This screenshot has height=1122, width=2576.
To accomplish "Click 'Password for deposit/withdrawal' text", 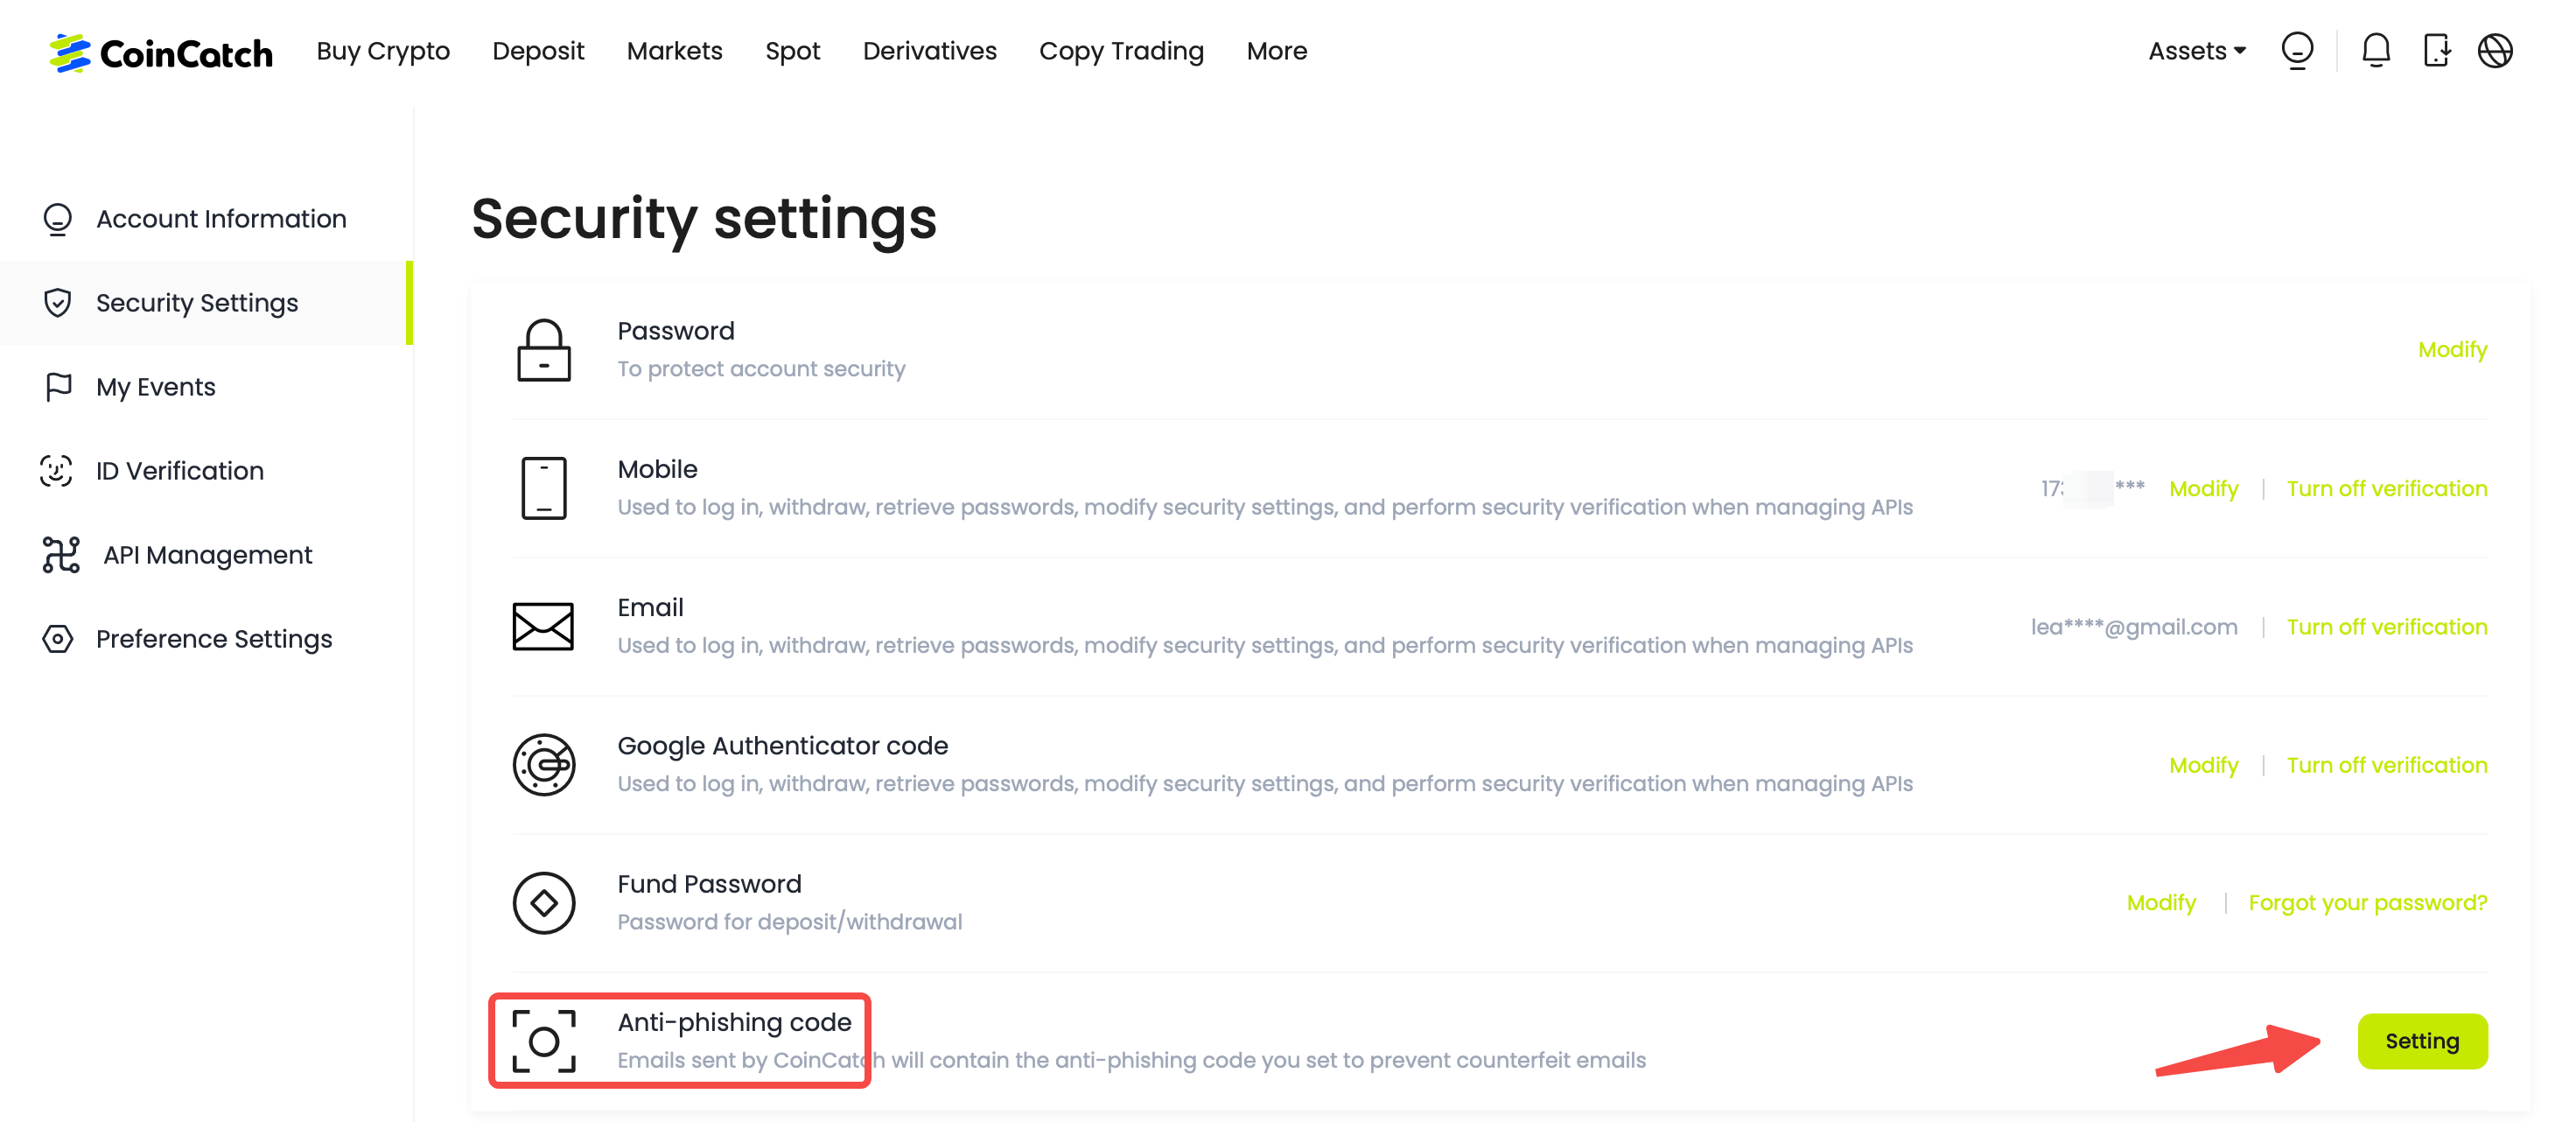I will pyautogui.click(x=789, y=922).
